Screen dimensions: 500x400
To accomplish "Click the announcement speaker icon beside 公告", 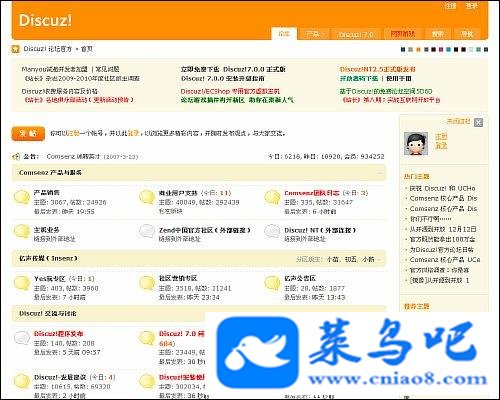I will (x=16, y=156).
